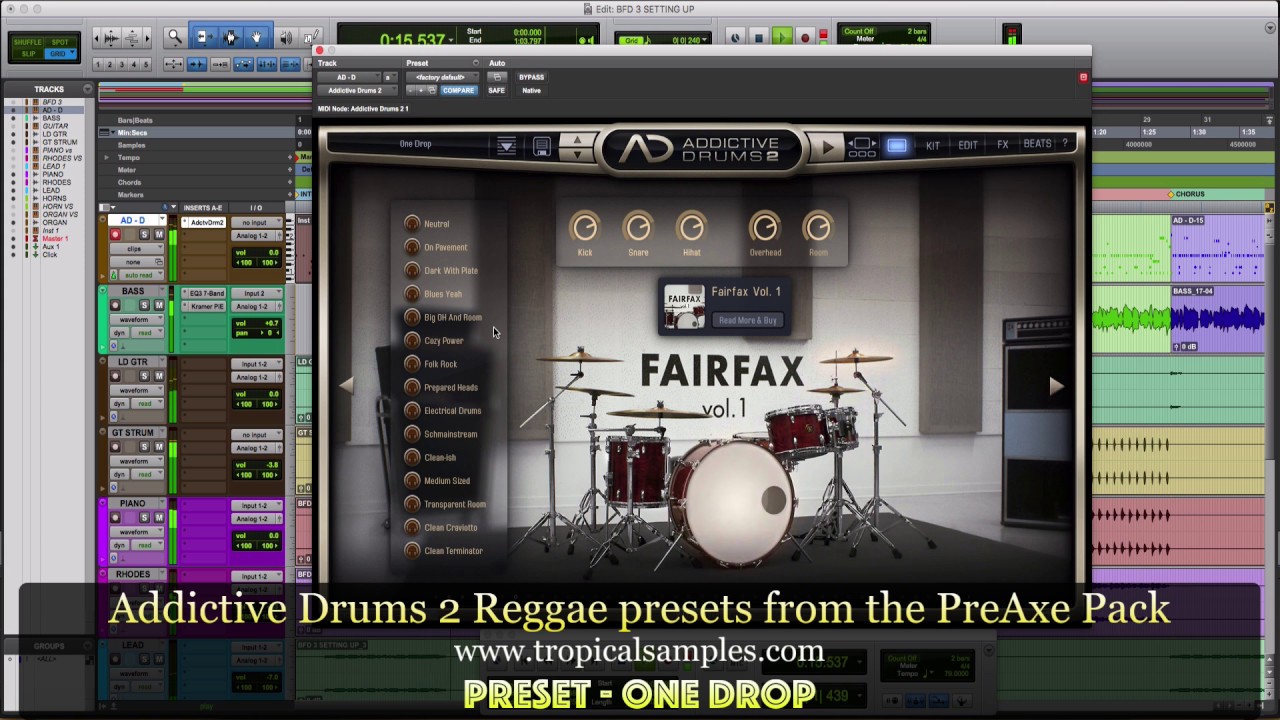Click Read More & Buy button
The image size is (1280, 720).
[747, 320]
